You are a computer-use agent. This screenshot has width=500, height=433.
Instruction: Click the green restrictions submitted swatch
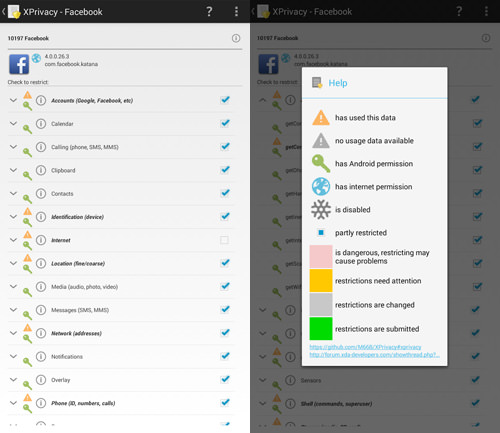coord(321,329)
